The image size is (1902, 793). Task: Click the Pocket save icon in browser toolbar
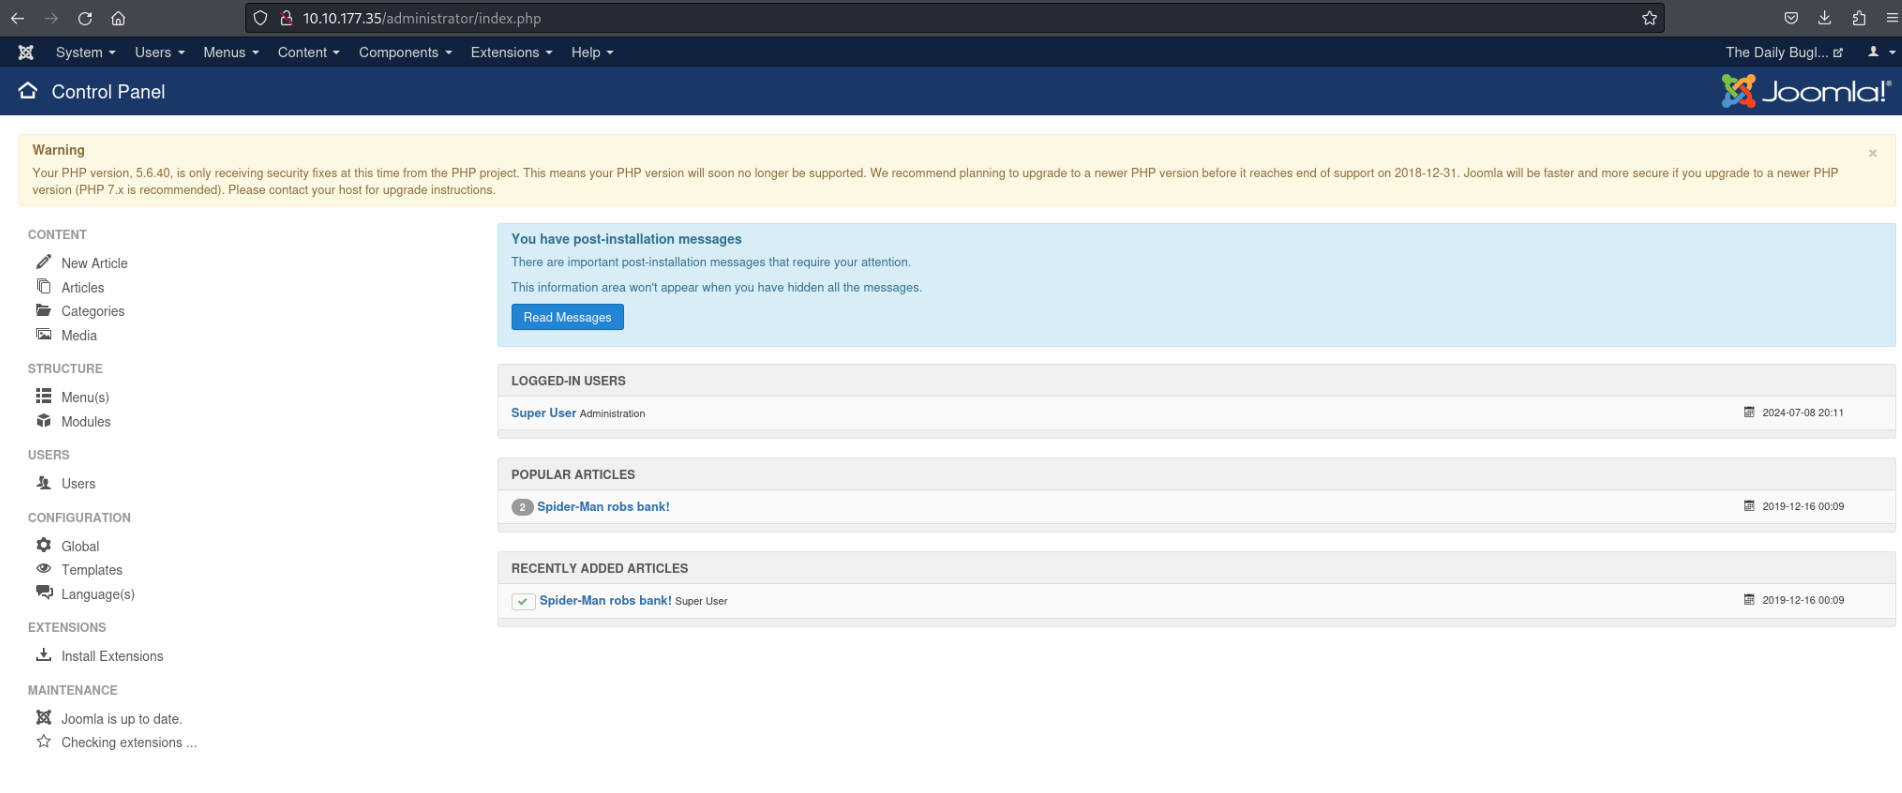[1791, 18]
